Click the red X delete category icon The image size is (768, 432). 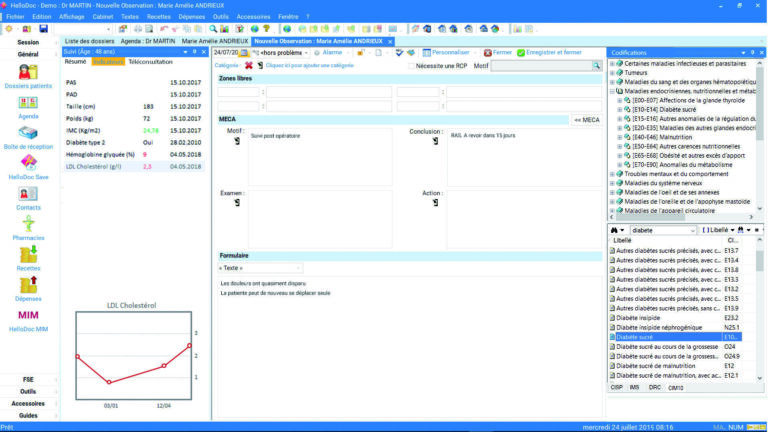tap(249, 65)
